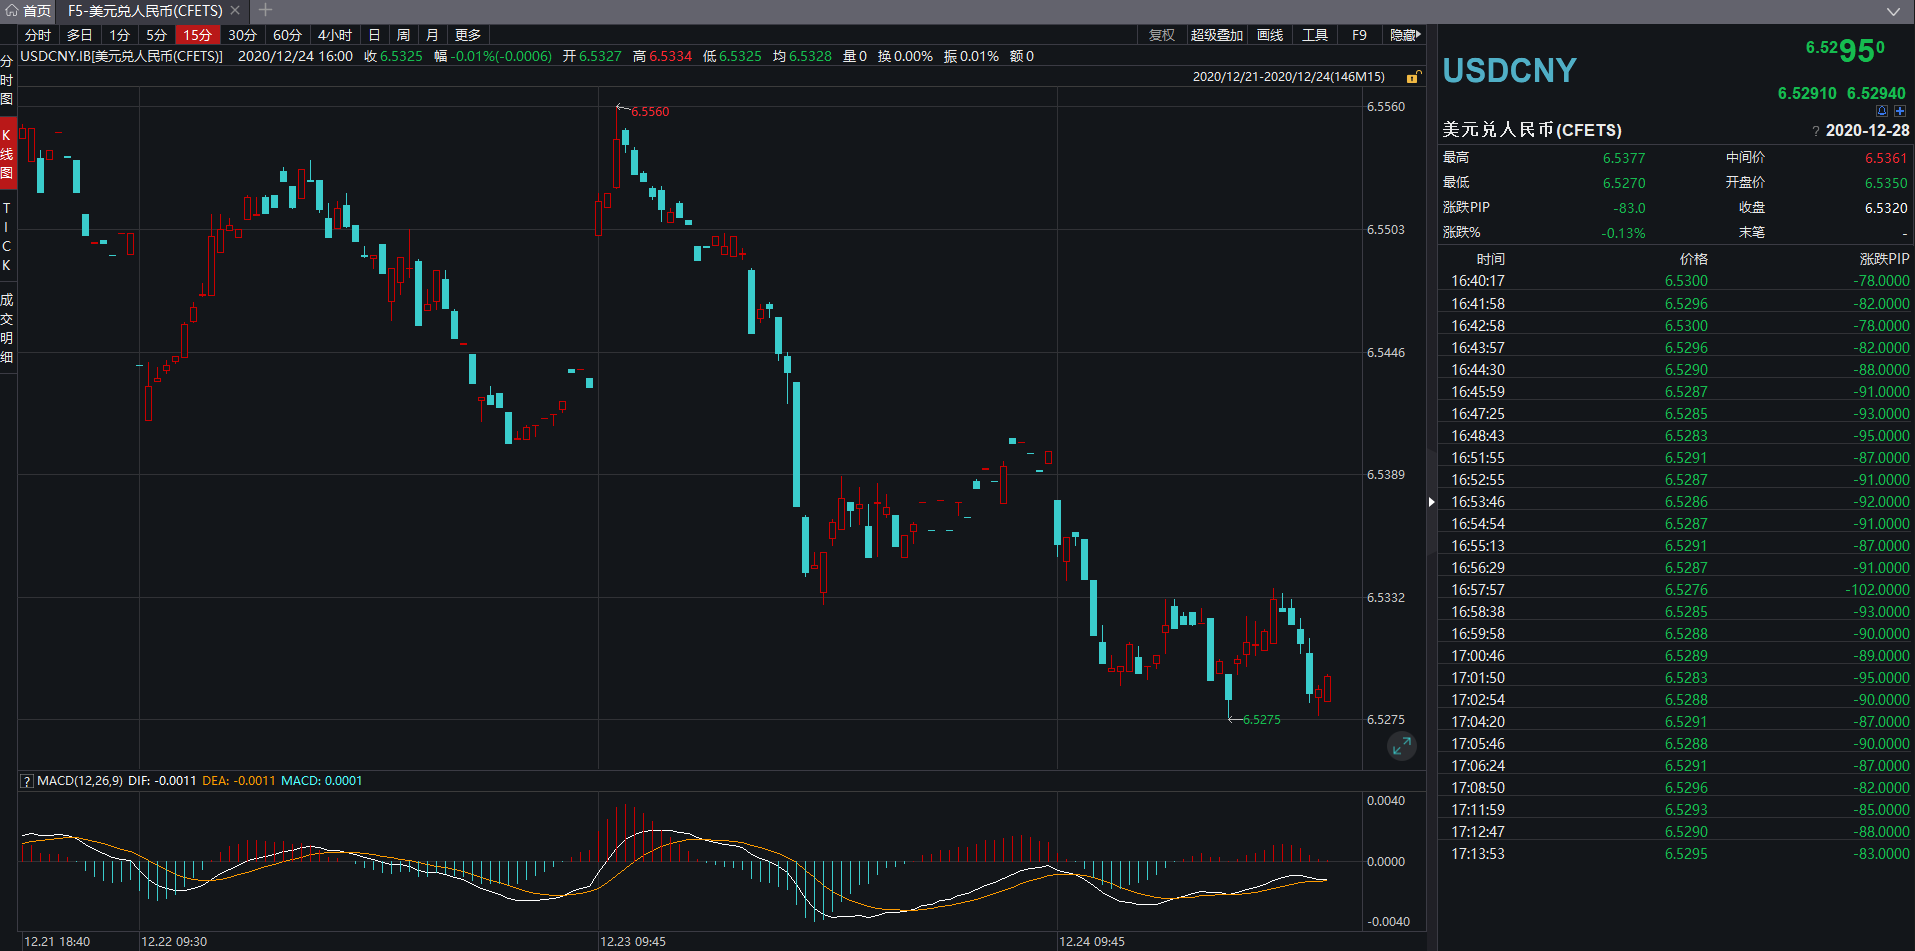Select the active 15分 period

(x=198, y=35)
